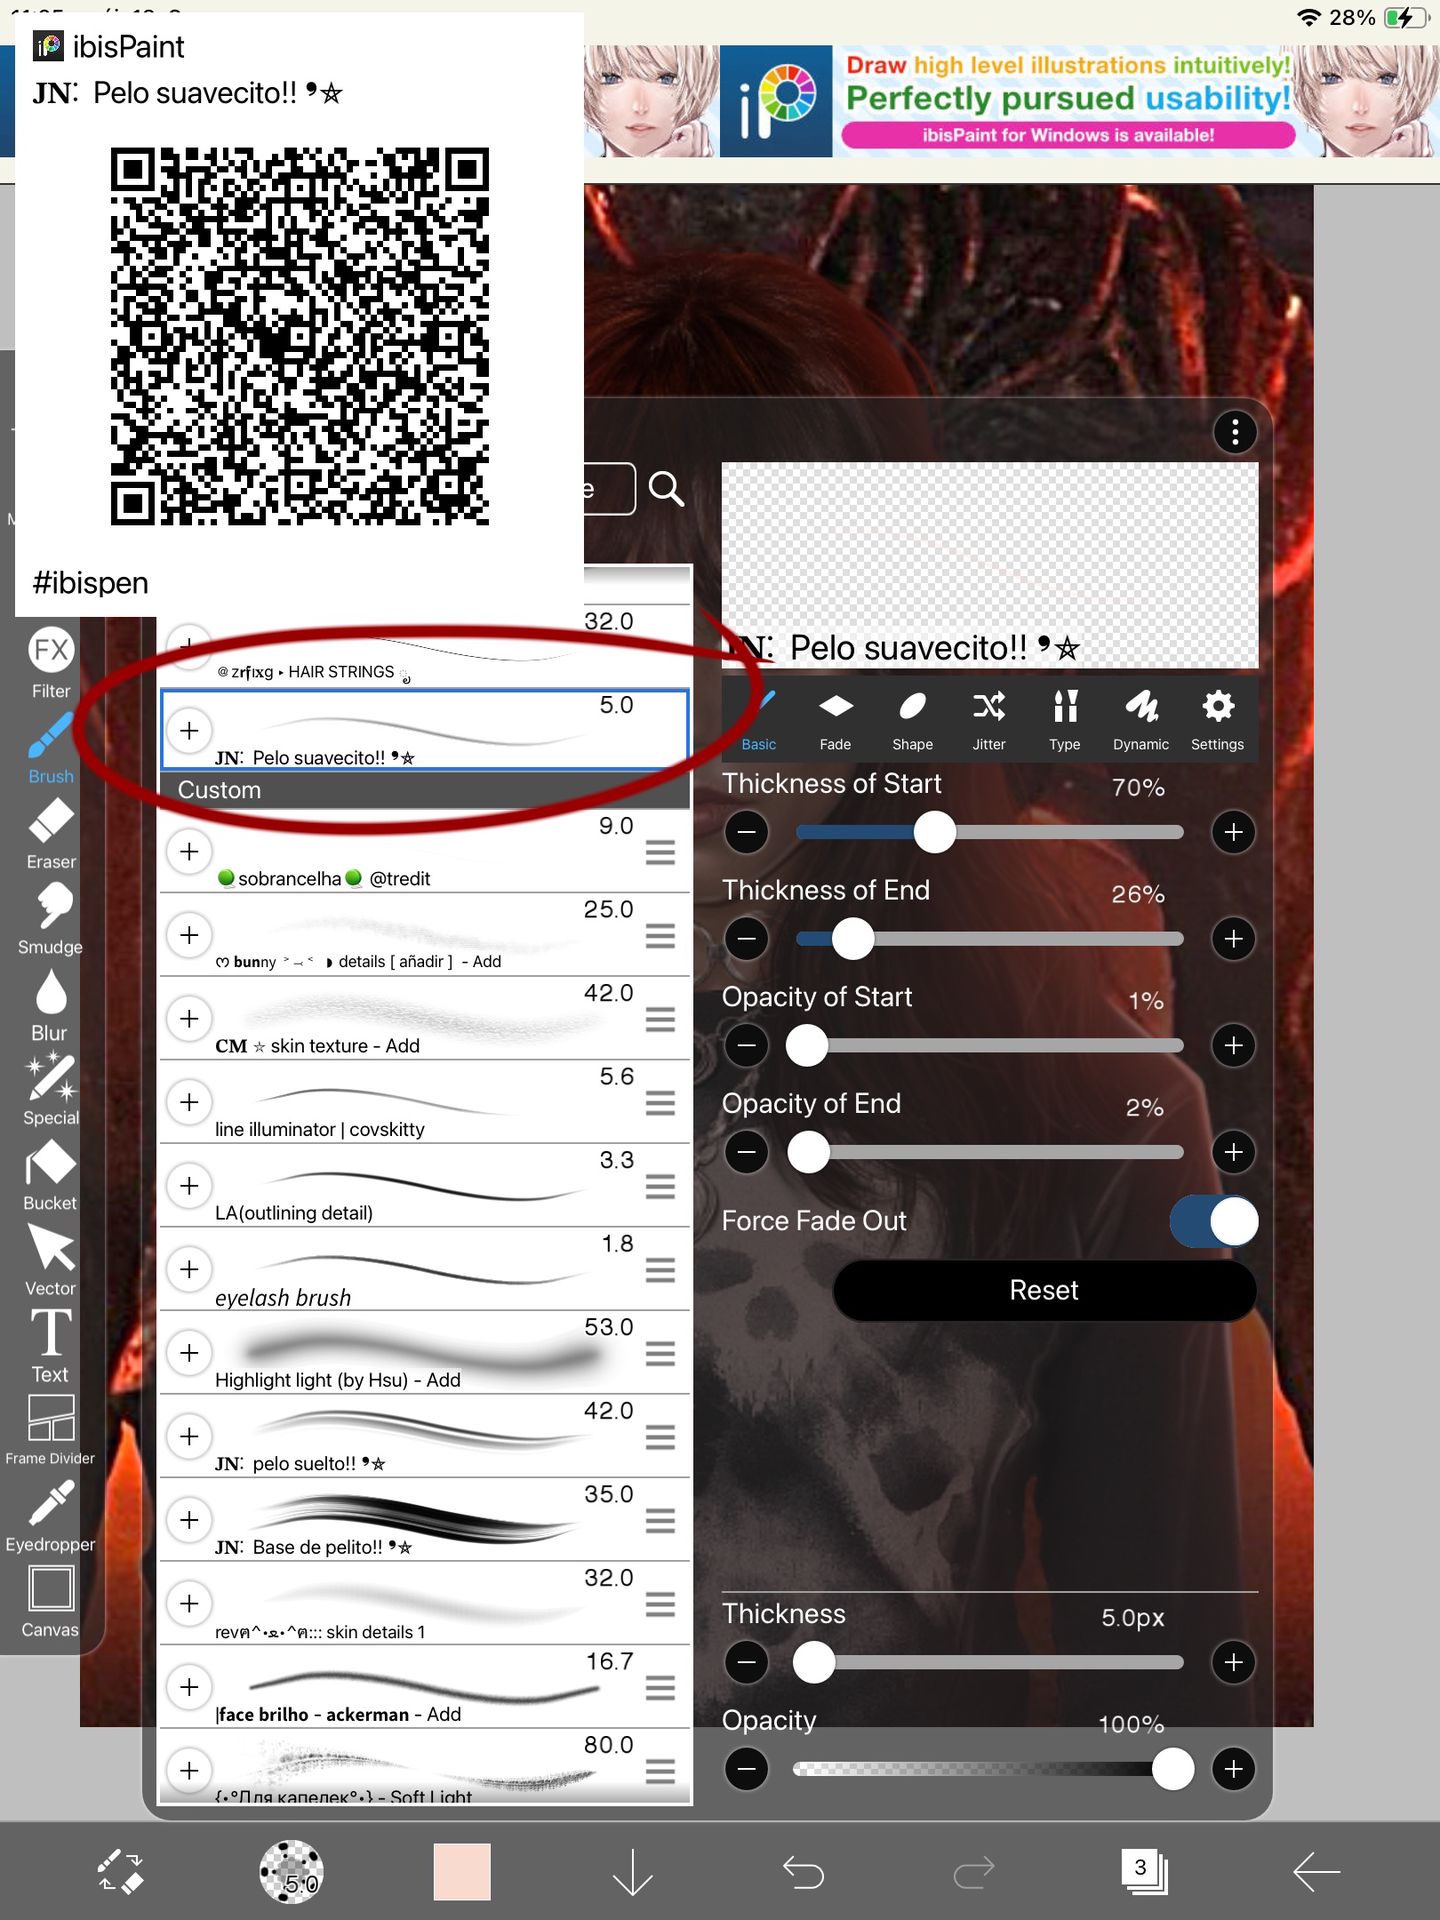Select the Frame Divider tool
Screen dimensions: 1440x1920
[50, 1431]
